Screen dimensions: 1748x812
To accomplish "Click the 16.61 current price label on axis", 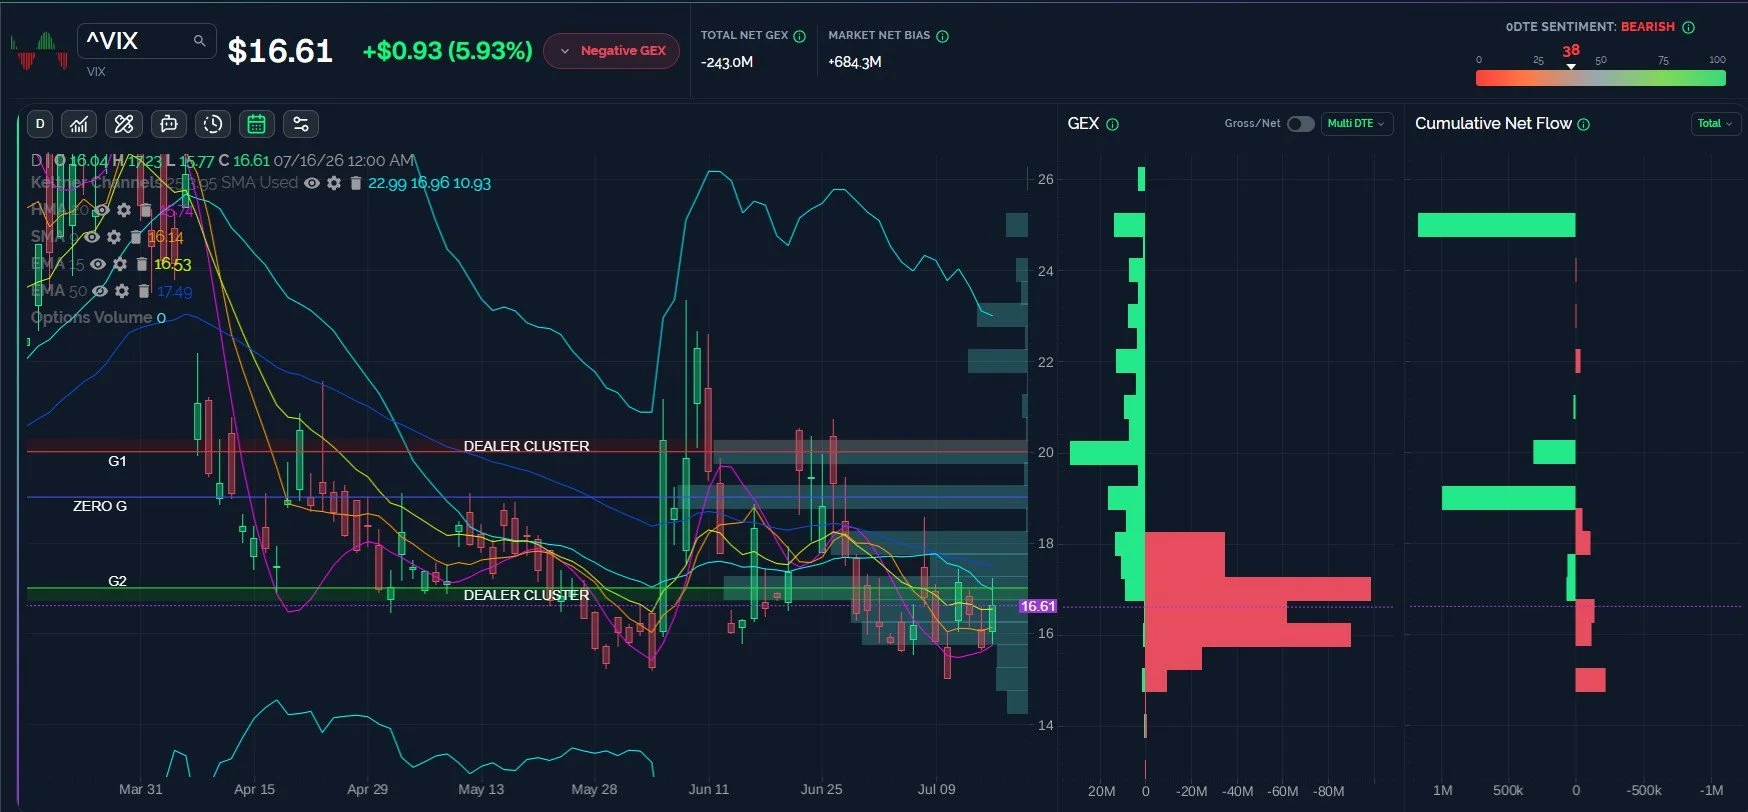I will coord(1037,606).
